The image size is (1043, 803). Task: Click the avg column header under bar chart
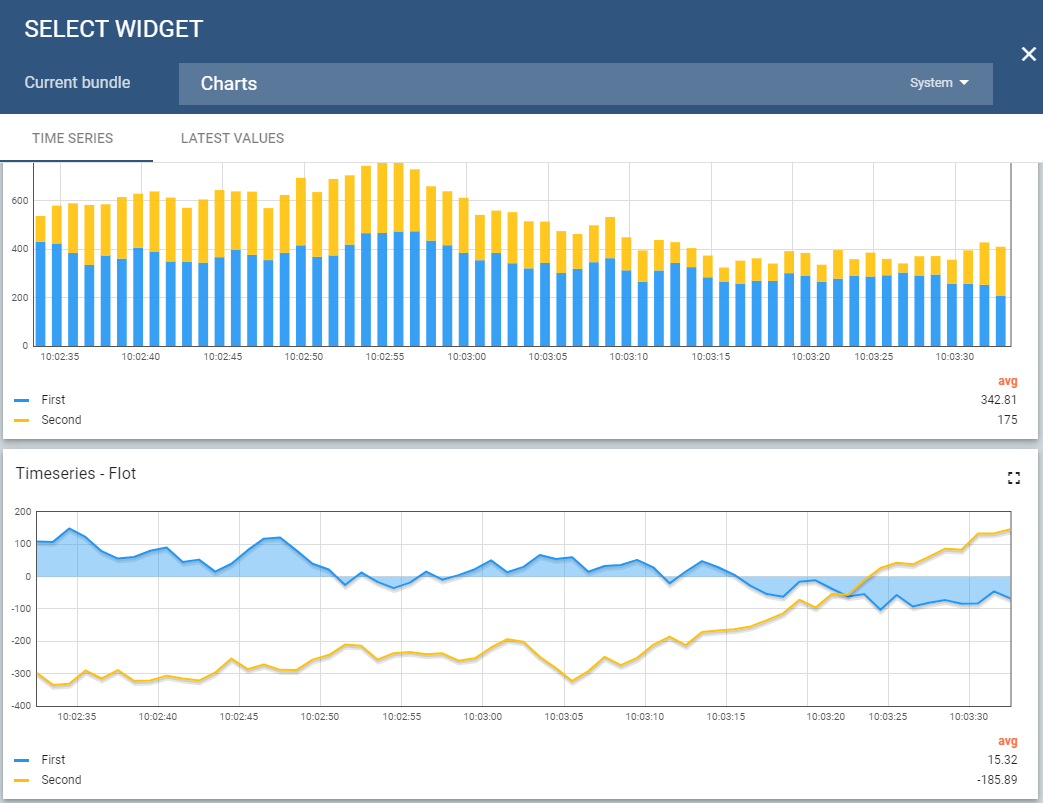pos(1007,381)
